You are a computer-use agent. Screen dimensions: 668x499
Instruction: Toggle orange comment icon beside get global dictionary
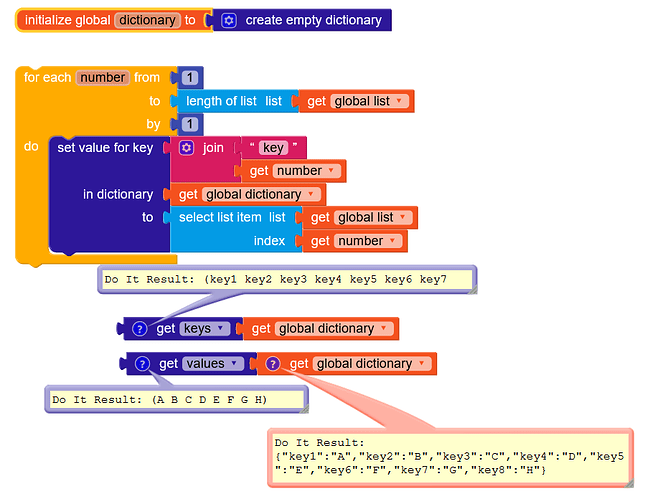click(273, 364)
